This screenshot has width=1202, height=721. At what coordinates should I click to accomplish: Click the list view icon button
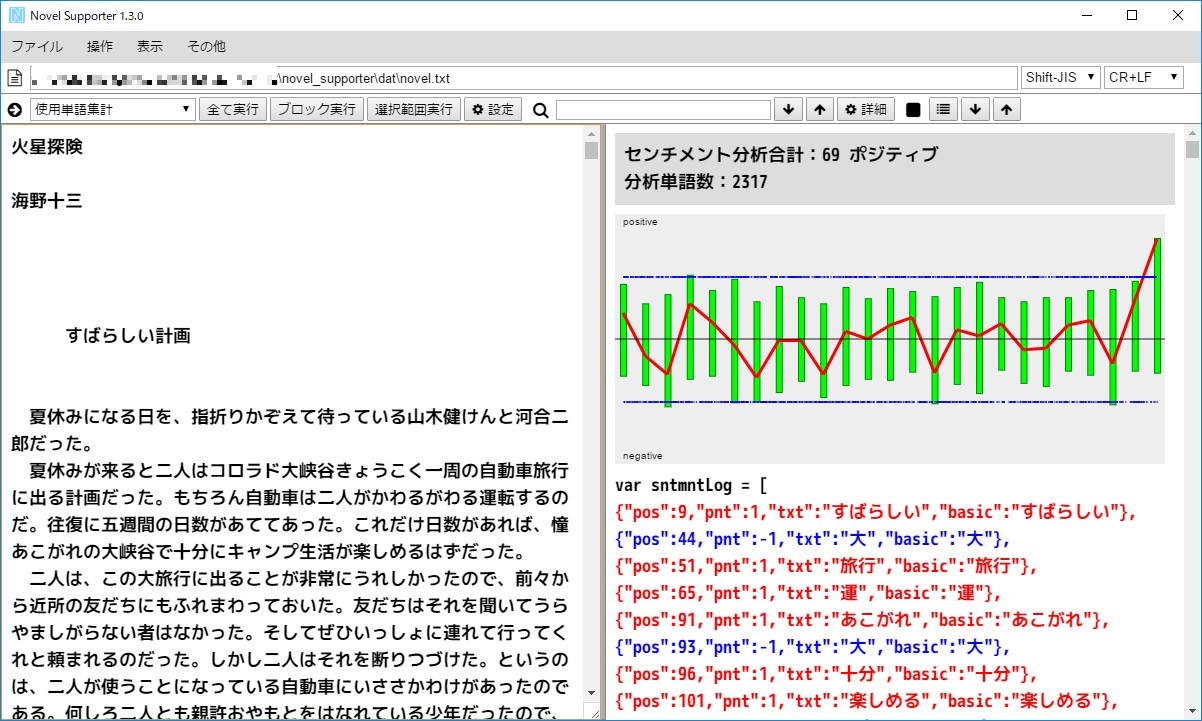click(x=944, y=110)
